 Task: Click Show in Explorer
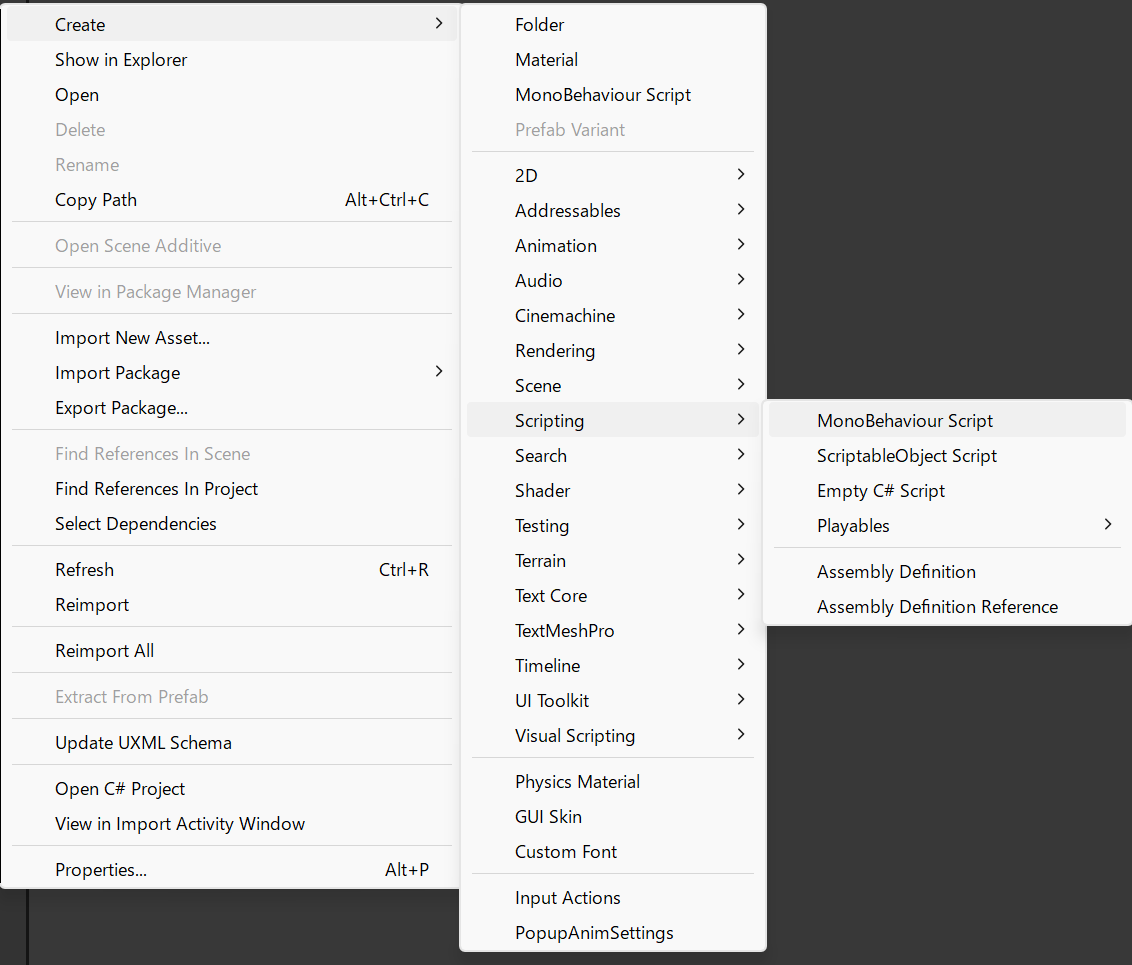pyautogui.click(x=121, y=60)
